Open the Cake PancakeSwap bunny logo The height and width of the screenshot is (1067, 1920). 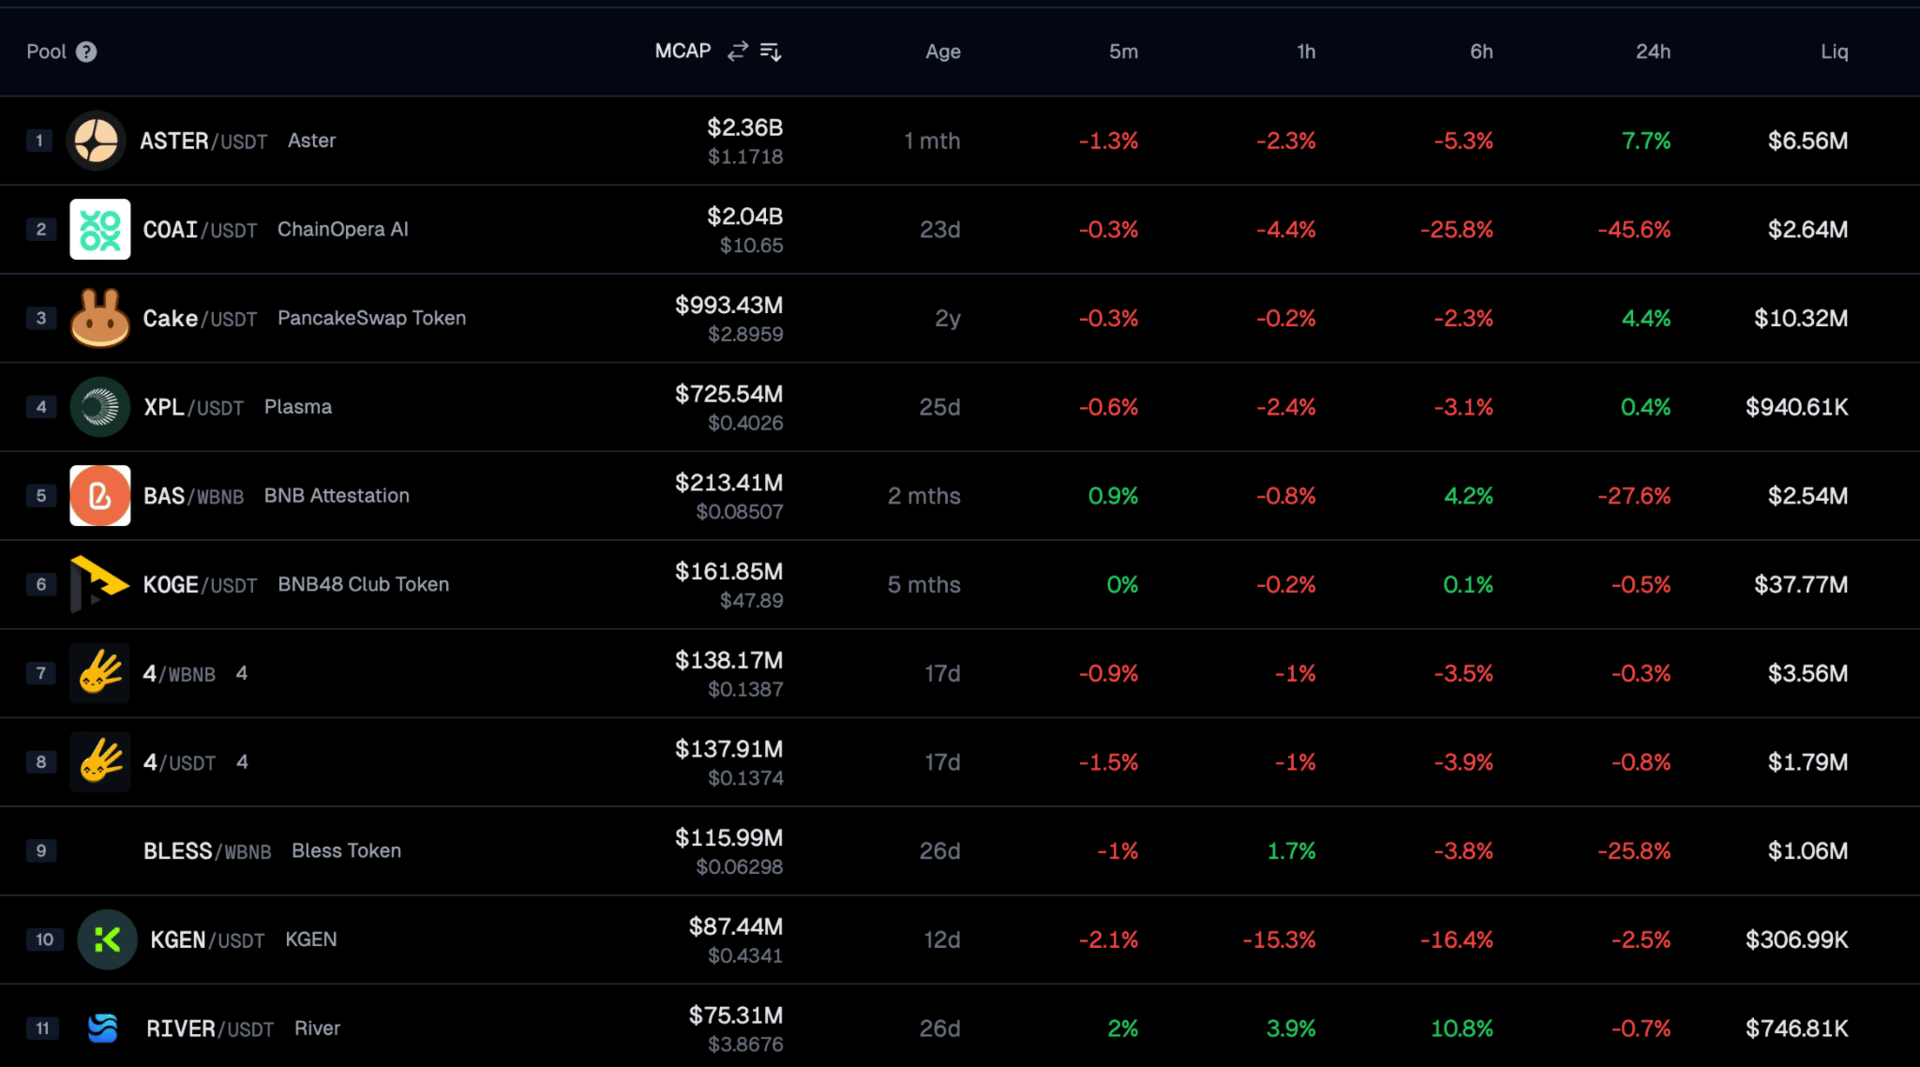[x=100, y=318]
